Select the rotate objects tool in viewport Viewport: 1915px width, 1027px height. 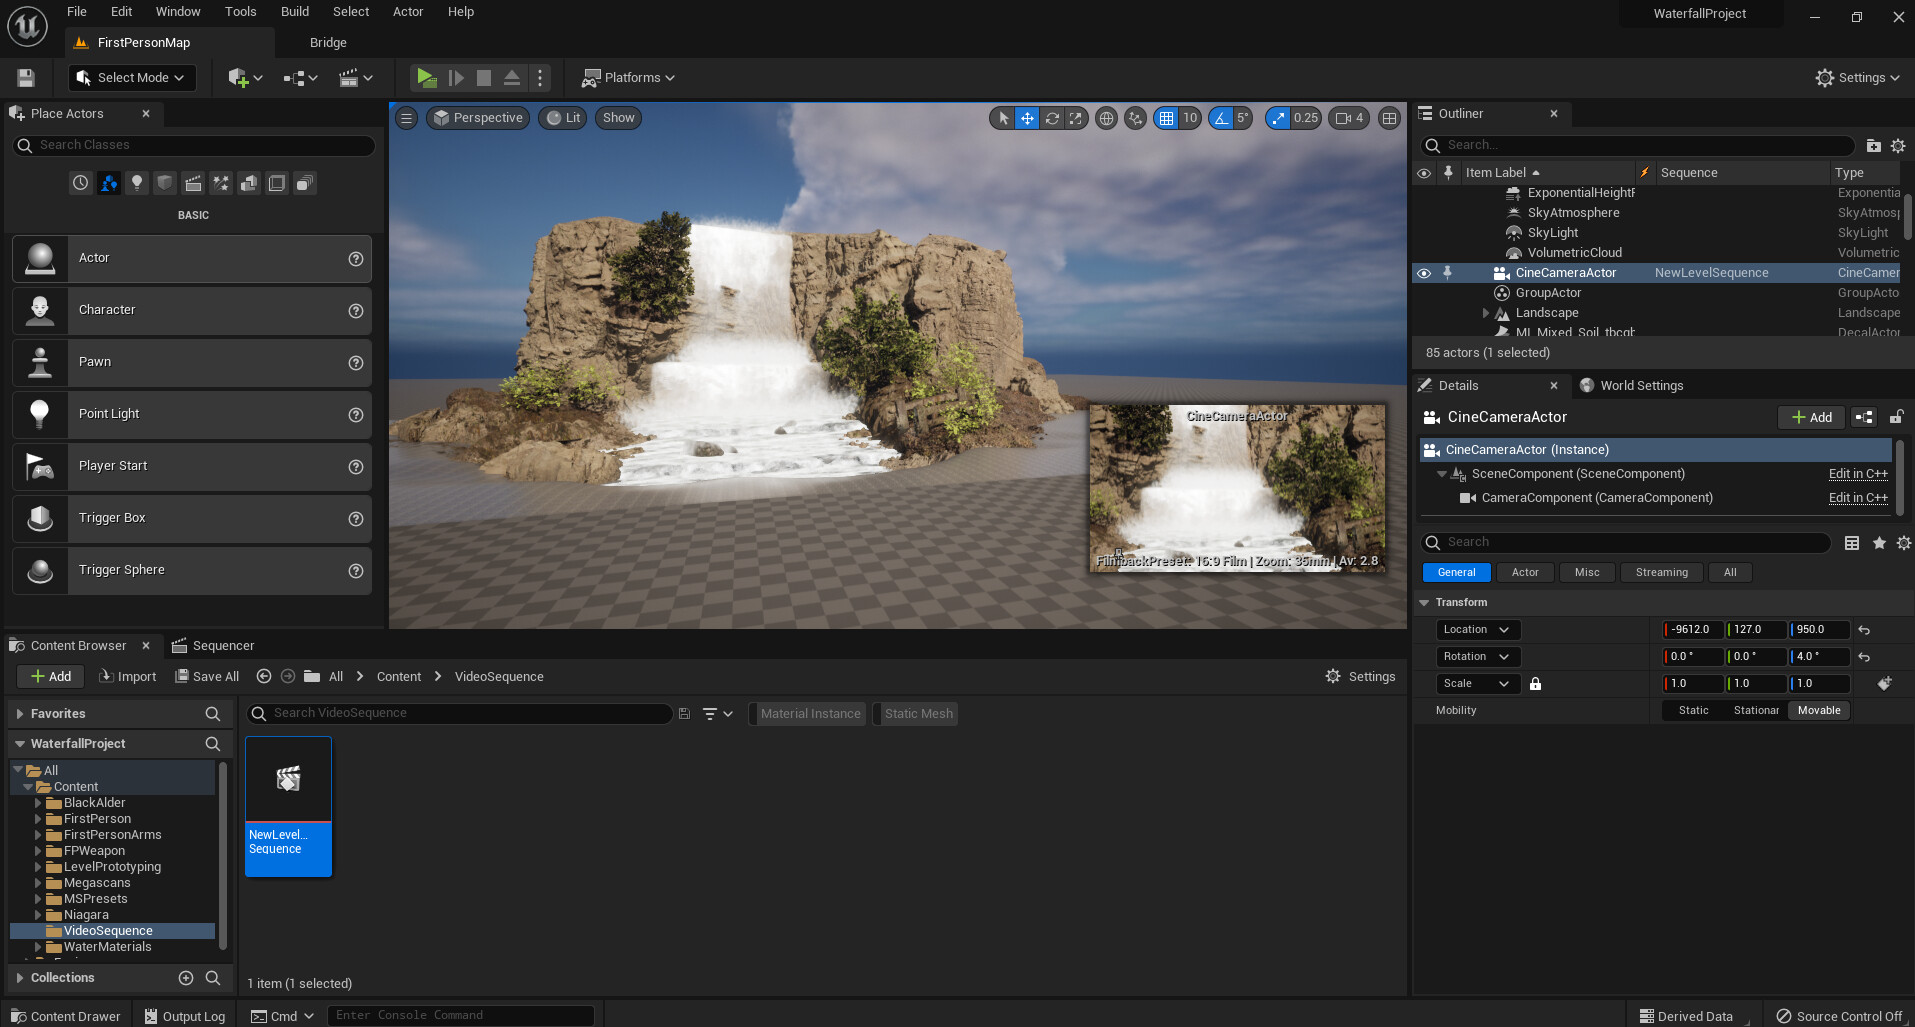click(1052, 118)
